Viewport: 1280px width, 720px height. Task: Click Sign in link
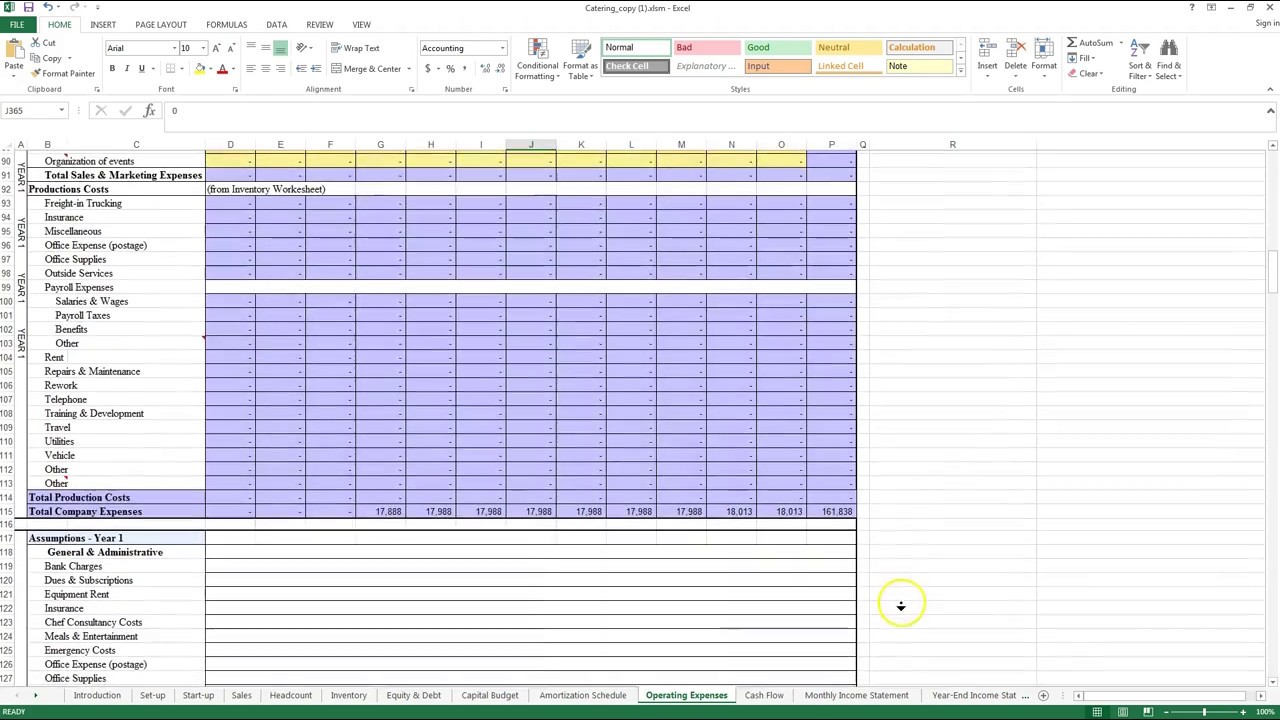[x=1266, y=24]
